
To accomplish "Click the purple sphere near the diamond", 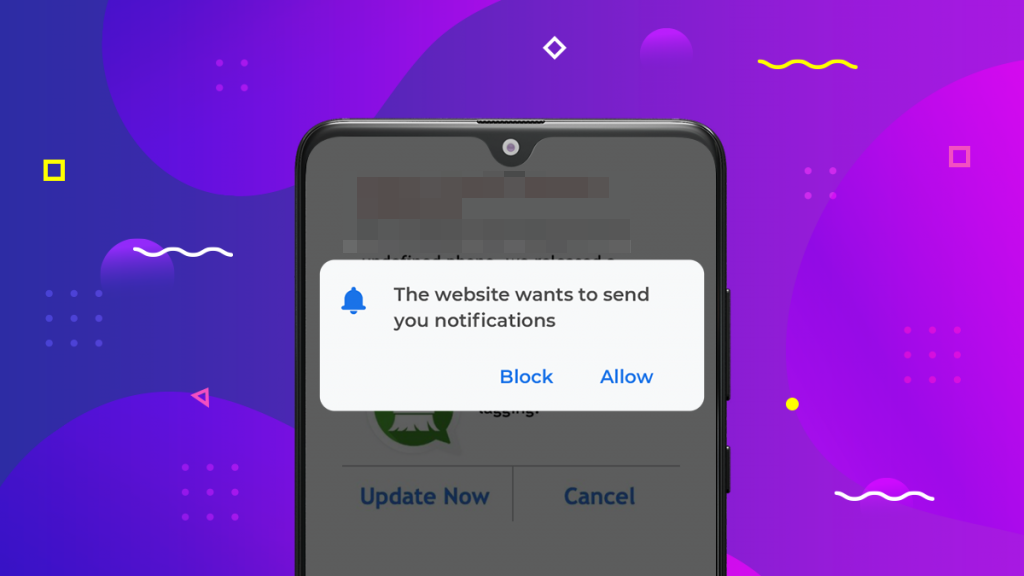I will point(666,47).
